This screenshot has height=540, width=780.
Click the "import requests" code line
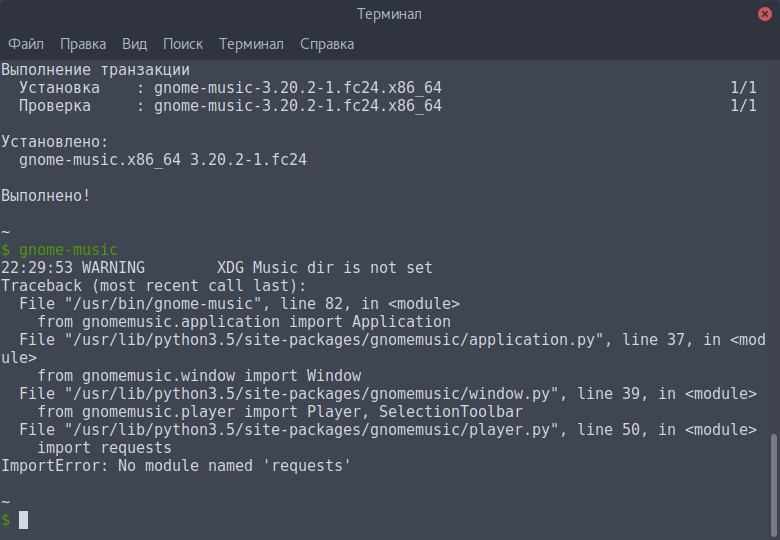[x=90, y=448]
